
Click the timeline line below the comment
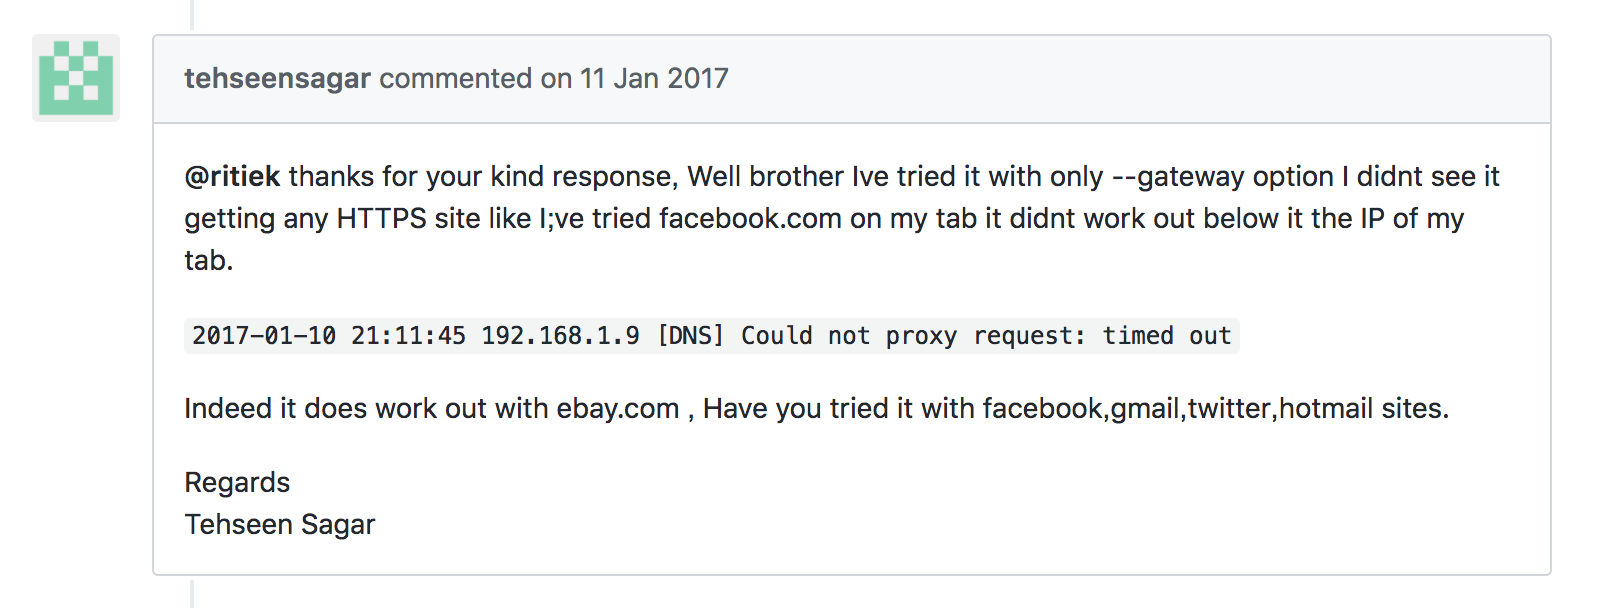[x=191, y=593]
